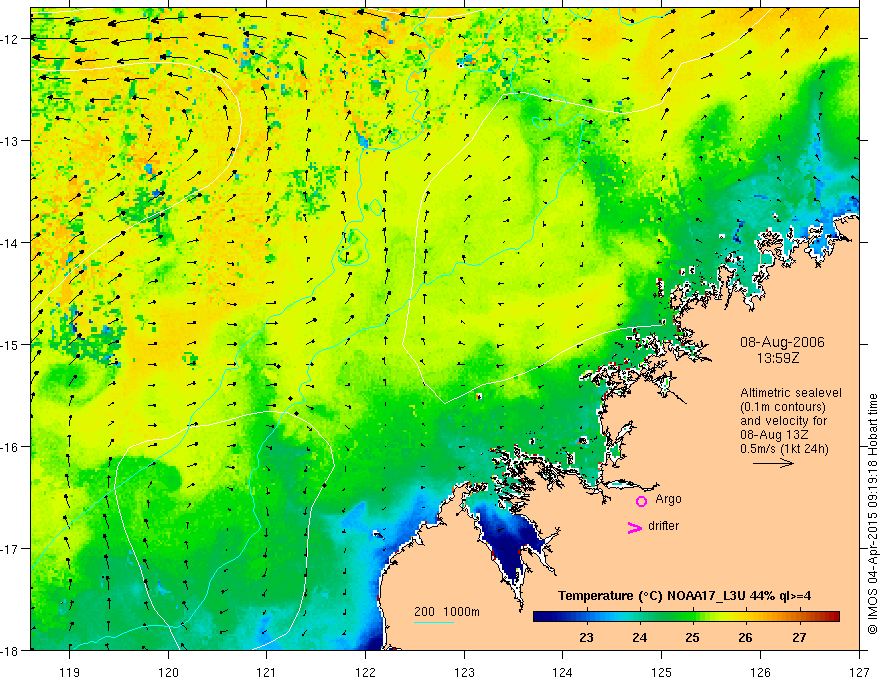880x680 pixels.
Task: Click the '08-Aug-2006' date text
Action: 782,342
